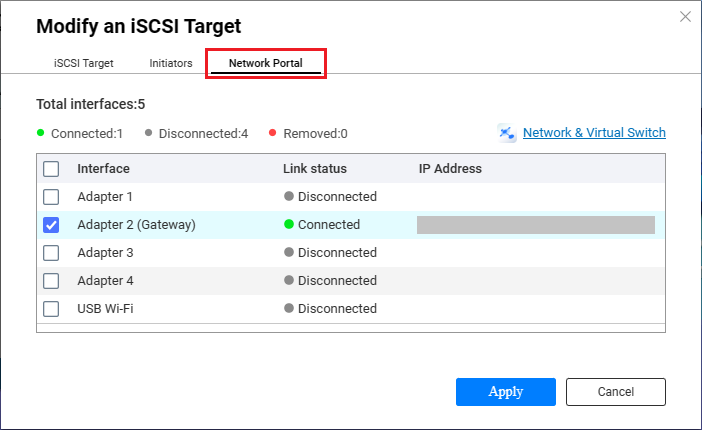Click the green Connected status dot in Adapter 2 row

tap(289, 224)
